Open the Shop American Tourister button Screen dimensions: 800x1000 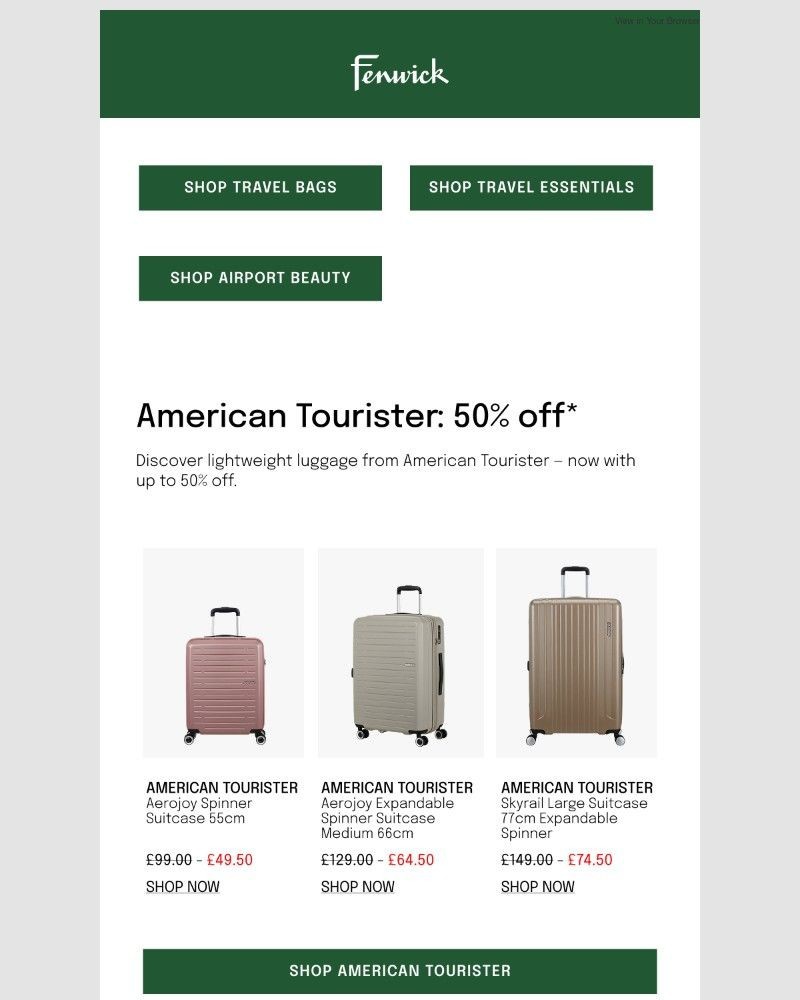[x=400, y=971]
